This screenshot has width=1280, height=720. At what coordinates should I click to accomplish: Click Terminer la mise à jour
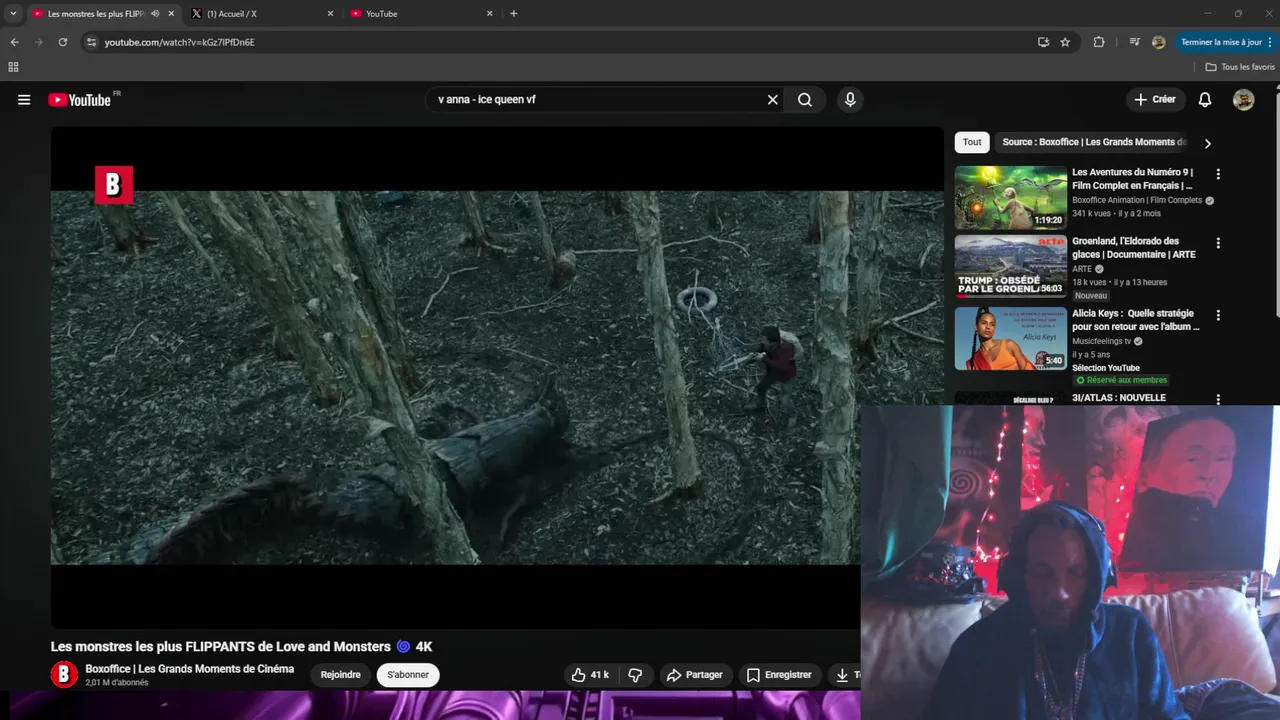coord(1221,42)
